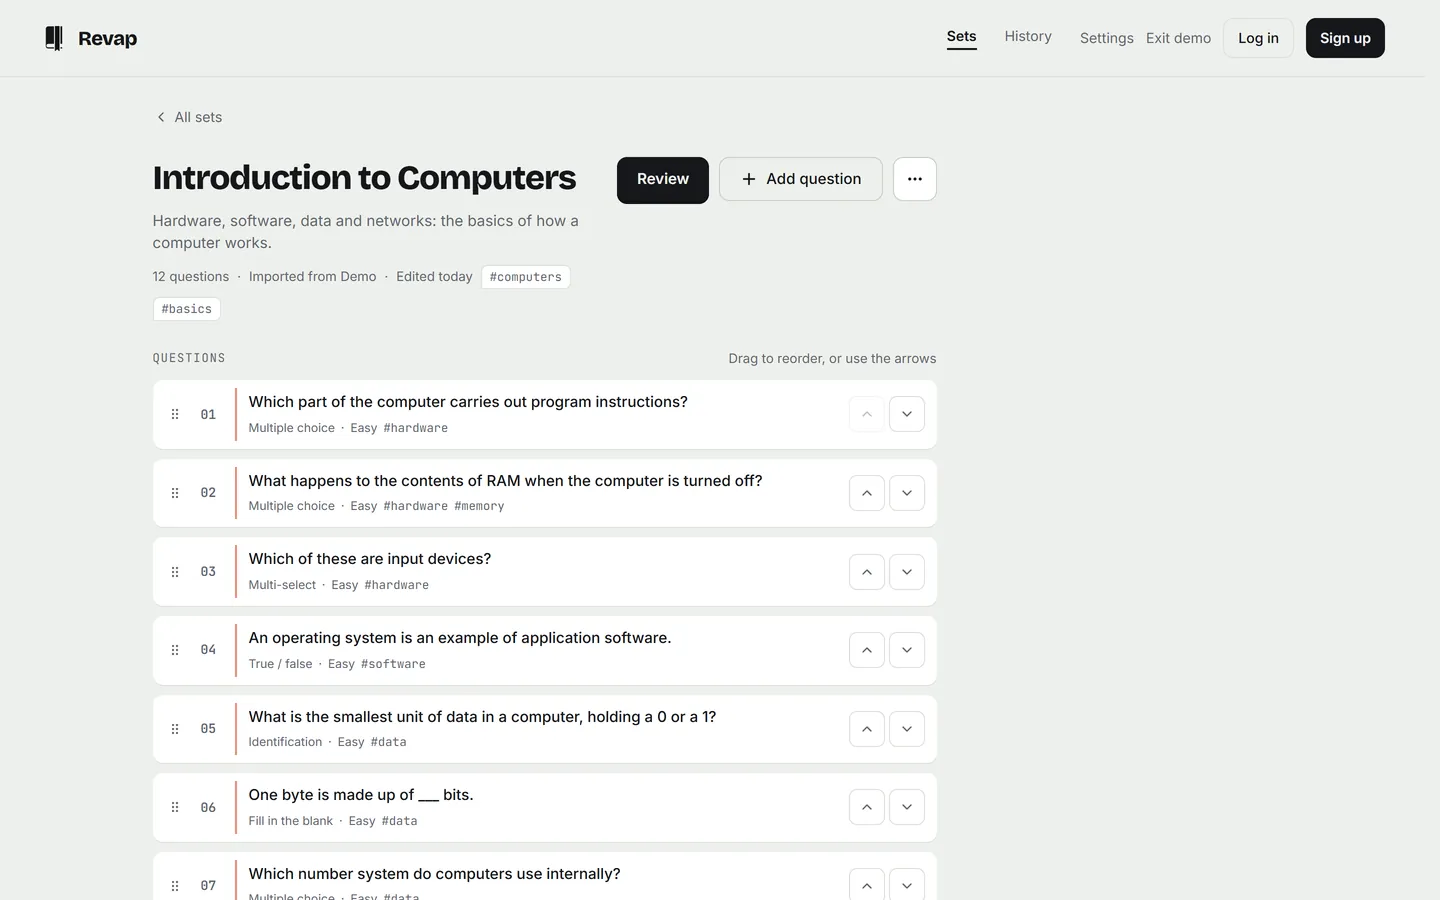Start the Review session

click(663, 180)
